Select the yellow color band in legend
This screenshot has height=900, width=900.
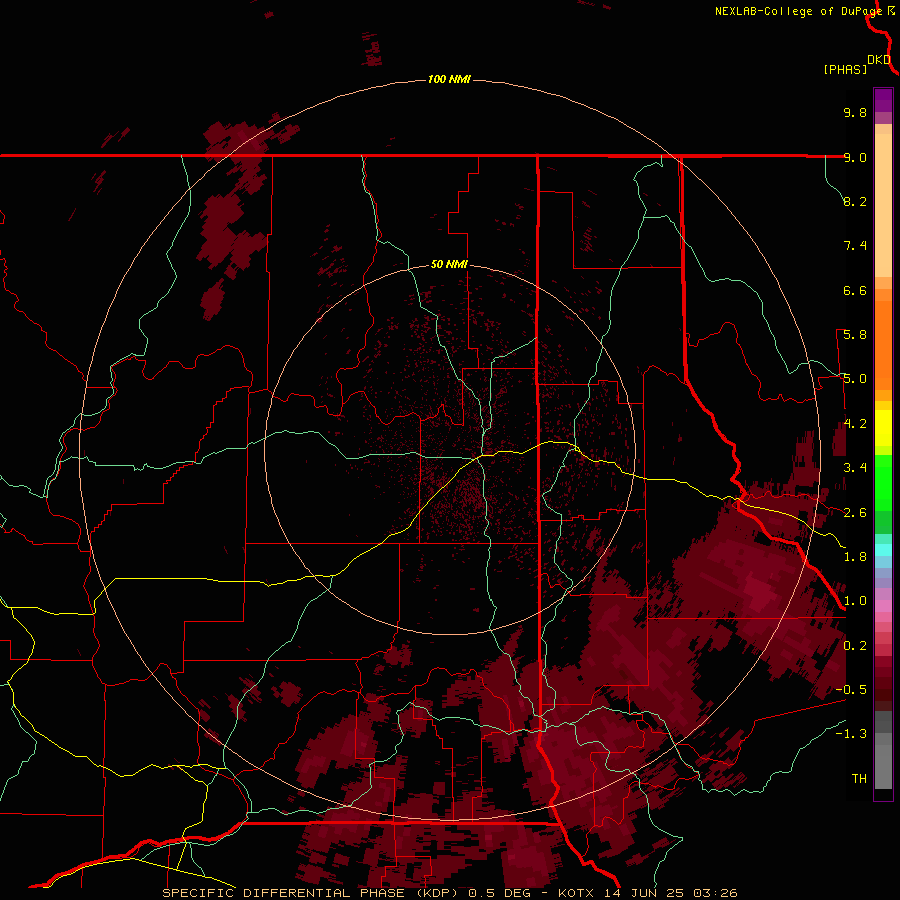click(x=883, y=428)
